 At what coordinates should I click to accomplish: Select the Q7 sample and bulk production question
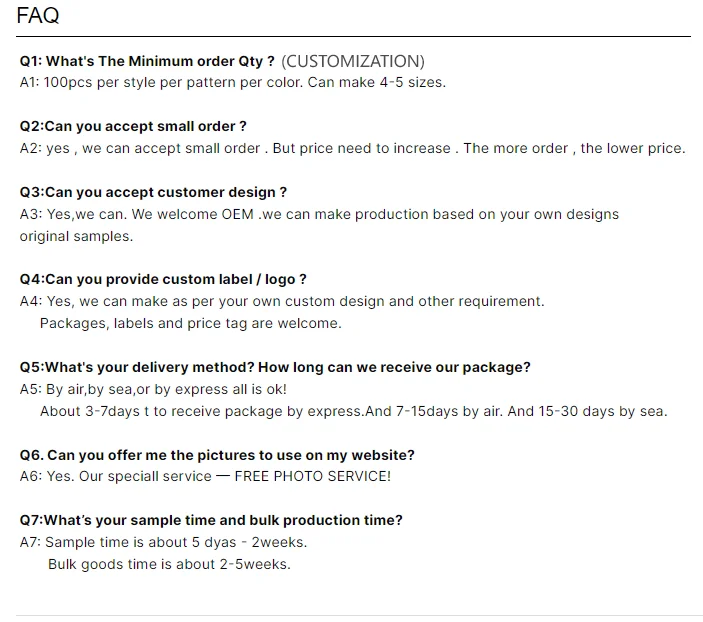(211, 520)
